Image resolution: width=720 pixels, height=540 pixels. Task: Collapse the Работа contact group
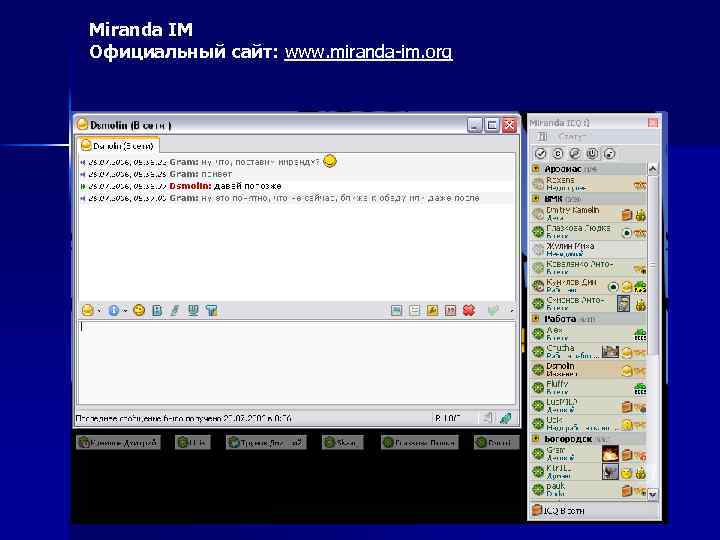click(536, 319)
